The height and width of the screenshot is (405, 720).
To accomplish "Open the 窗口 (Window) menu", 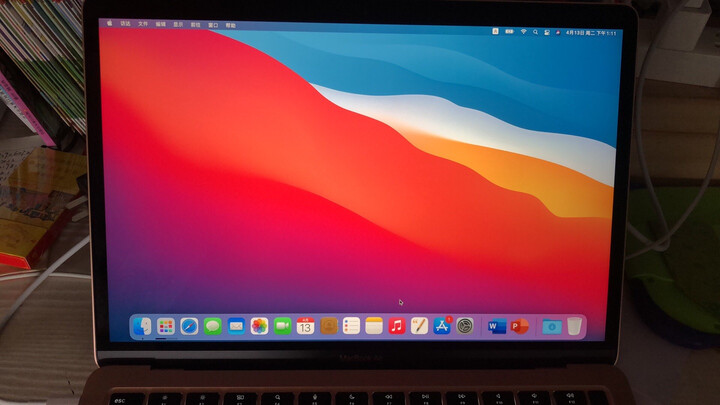I will 213,26.
